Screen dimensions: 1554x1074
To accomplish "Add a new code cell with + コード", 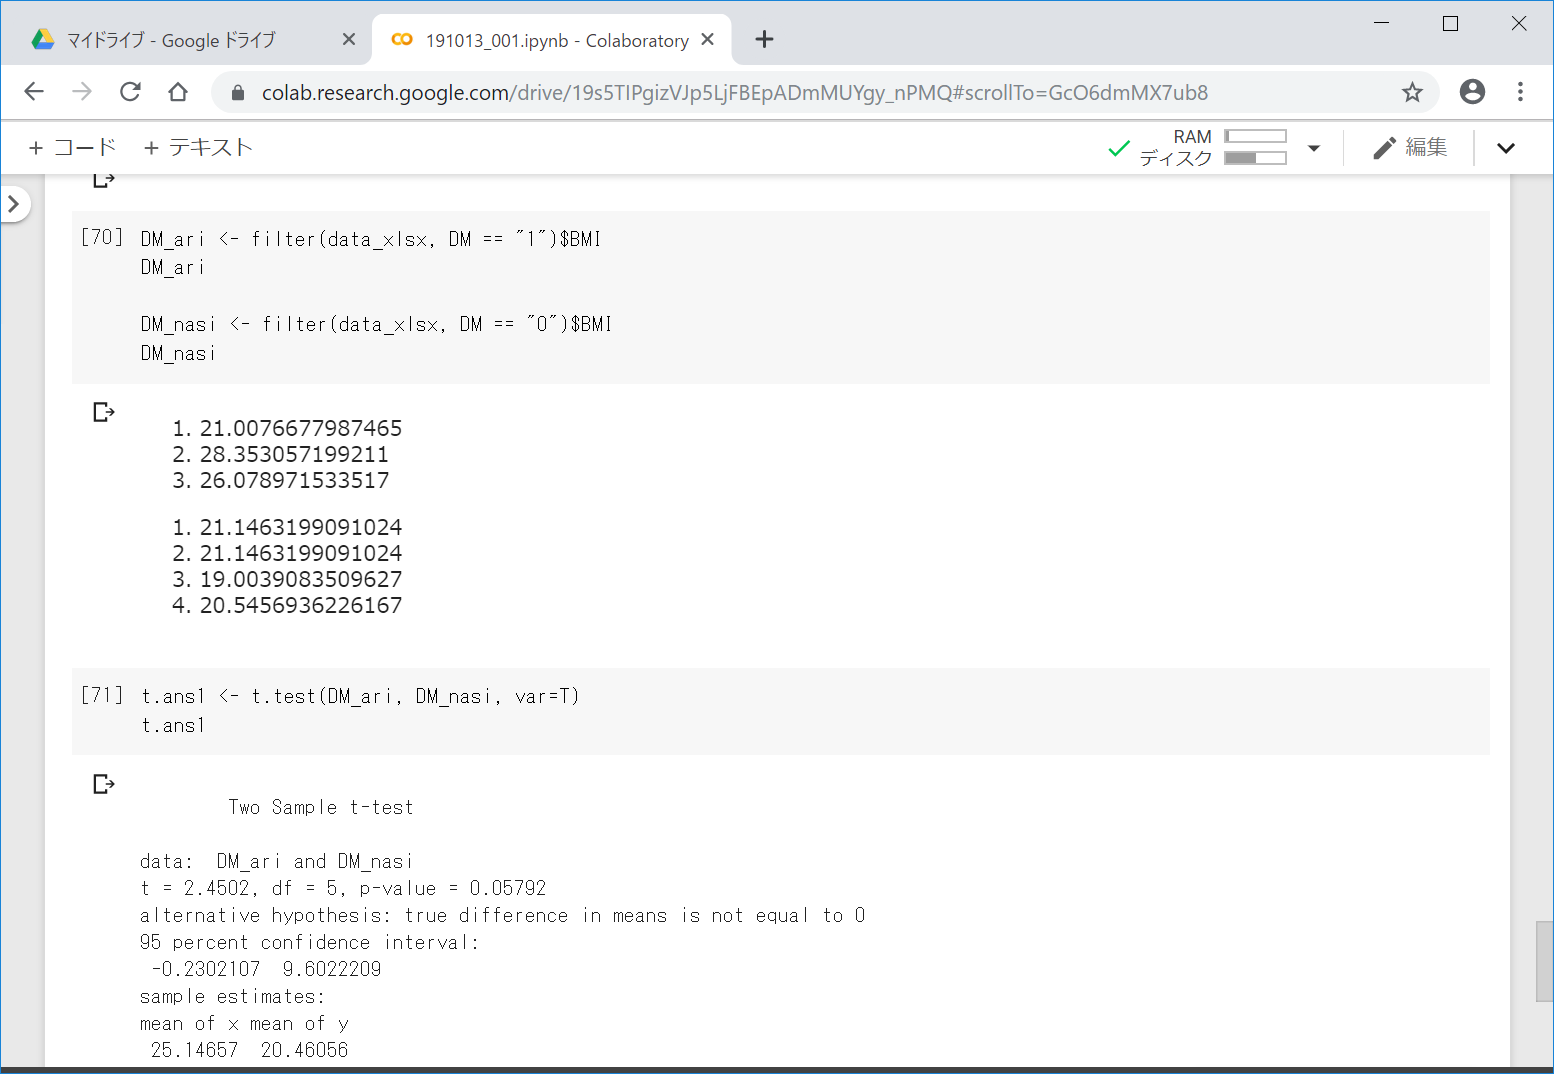I will pyautogui.click(x=72, y=148).
